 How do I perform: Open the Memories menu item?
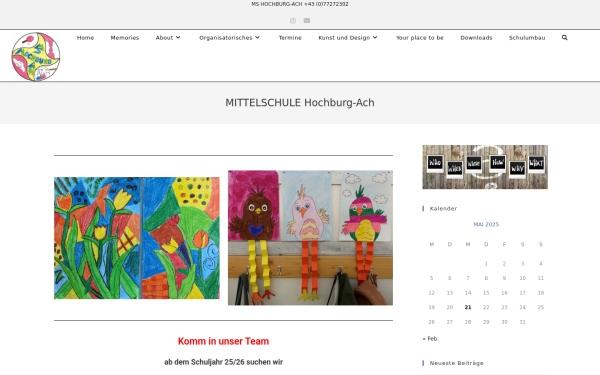[125, 38]
